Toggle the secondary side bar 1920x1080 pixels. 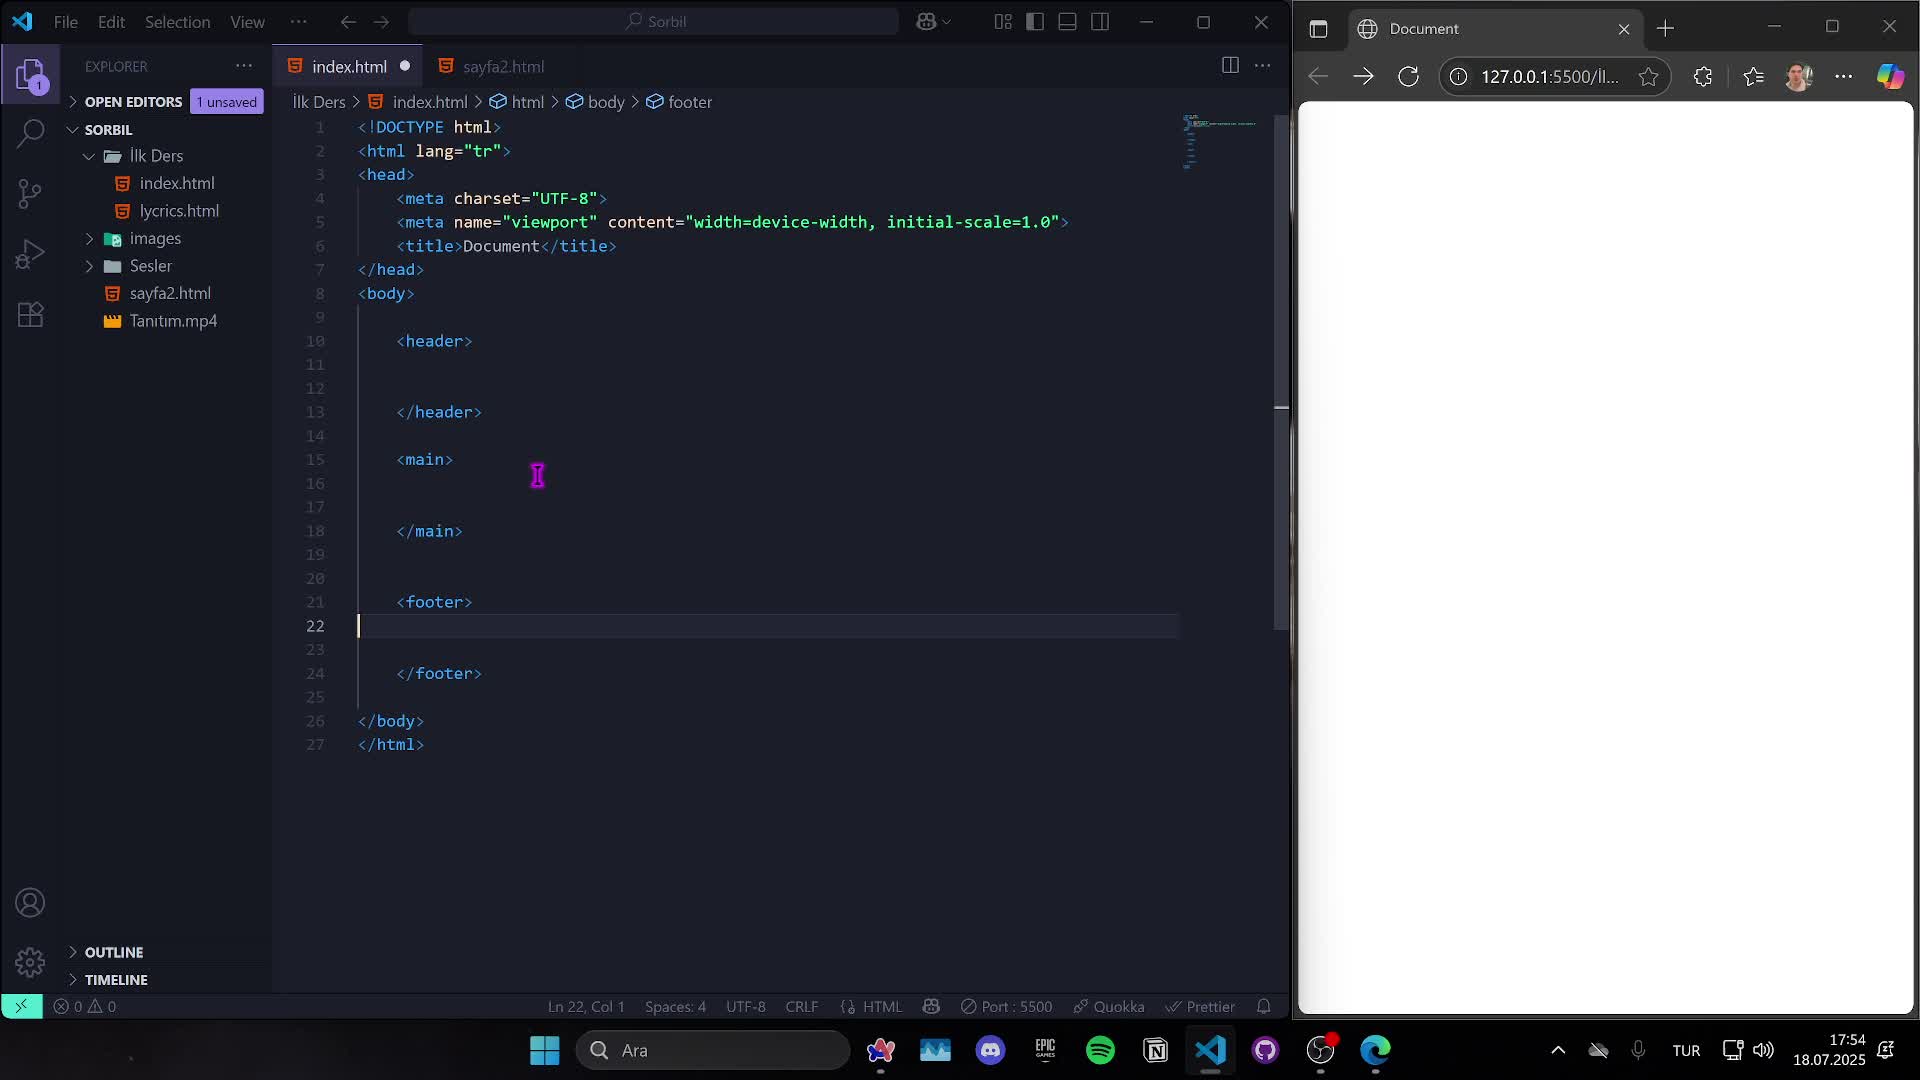coord(1100,21)
